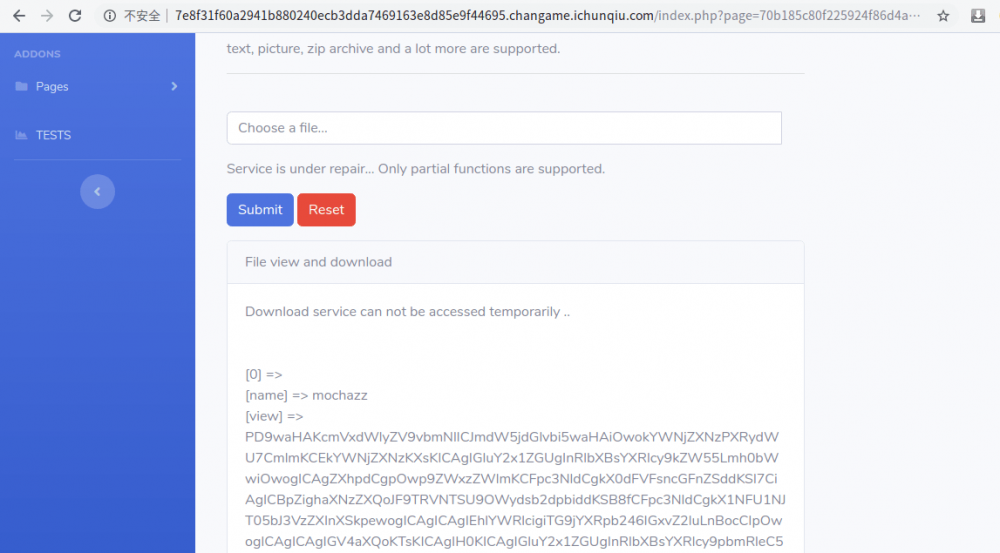Click the browser forward arrow

47,16
